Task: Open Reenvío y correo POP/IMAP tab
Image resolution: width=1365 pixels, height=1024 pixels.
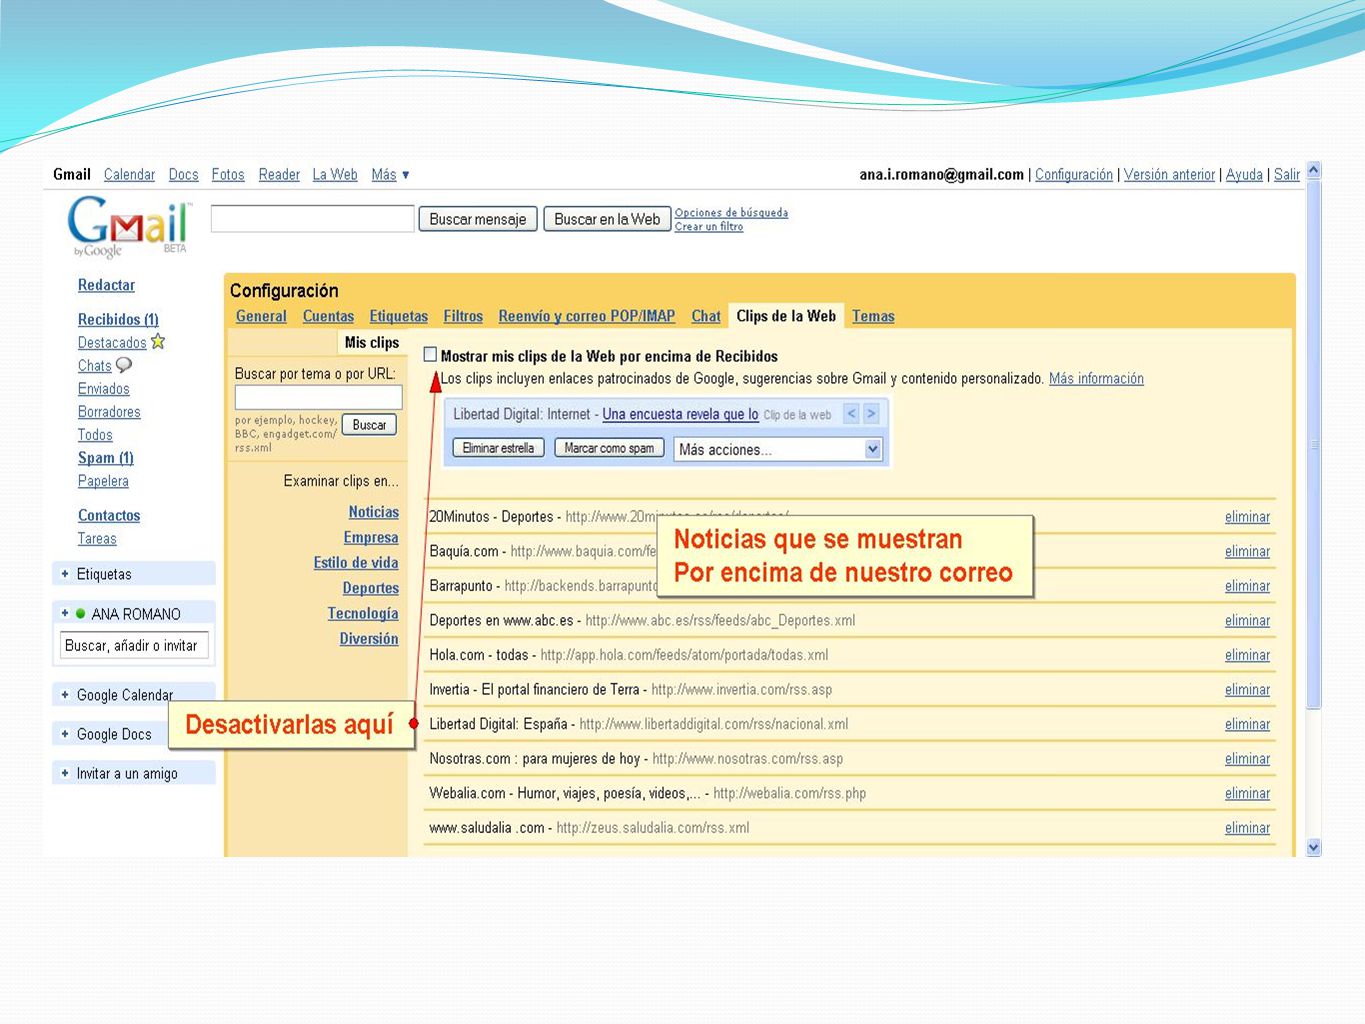Action: (x=586, y=316)
